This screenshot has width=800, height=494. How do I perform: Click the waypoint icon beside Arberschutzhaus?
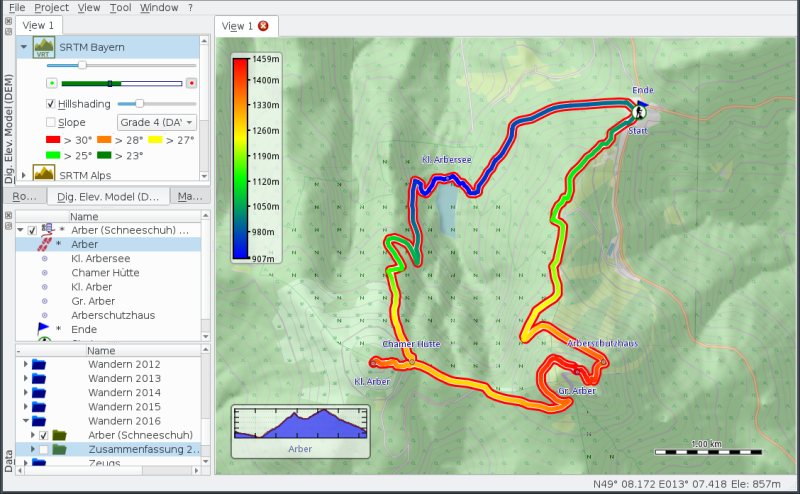coord(44,315)
